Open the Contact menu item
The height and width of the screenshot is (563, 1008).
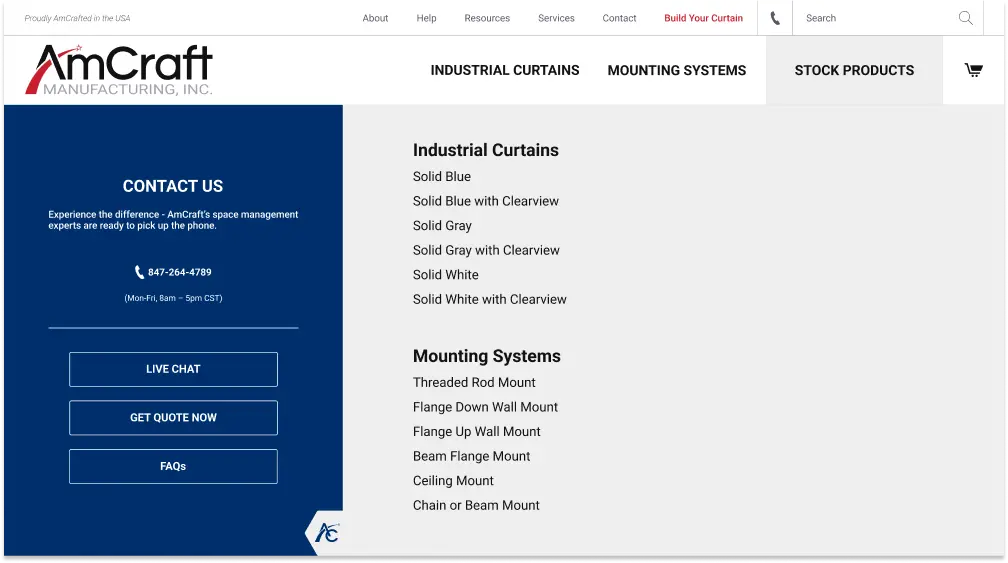(619, 18)
